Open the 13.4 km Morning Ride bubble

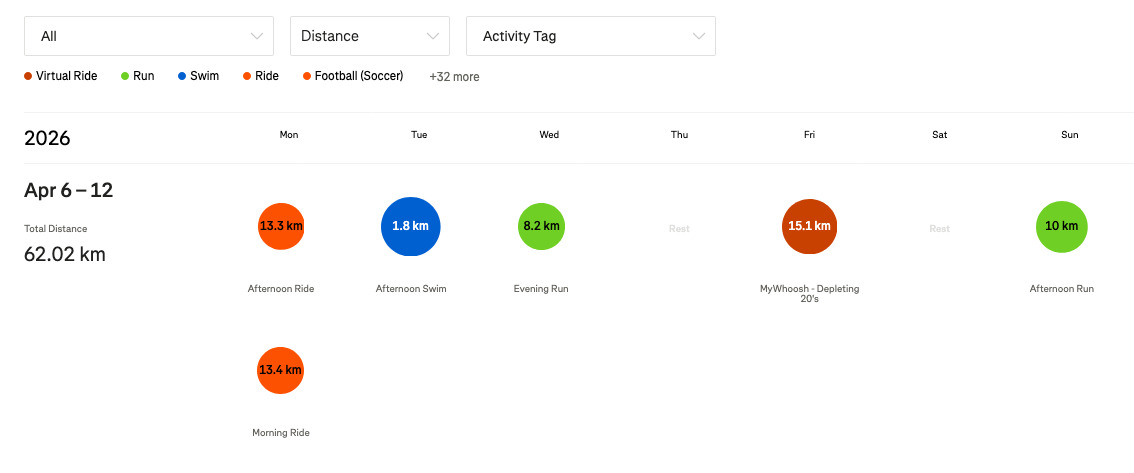point(280,370)
